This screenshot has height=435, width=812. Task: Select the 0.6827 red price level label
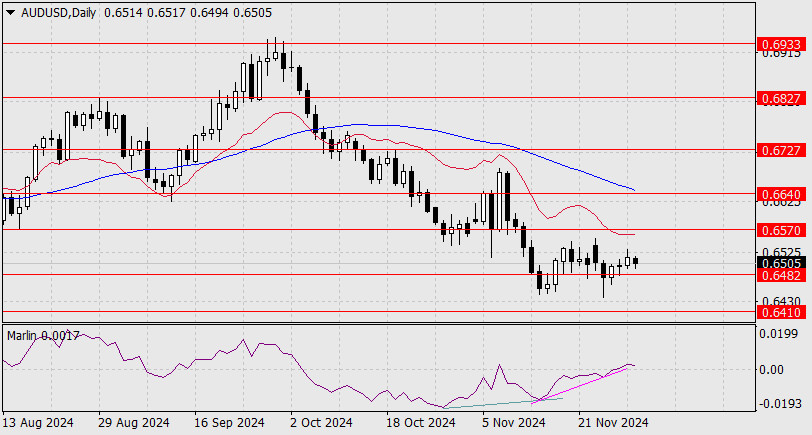781,98
